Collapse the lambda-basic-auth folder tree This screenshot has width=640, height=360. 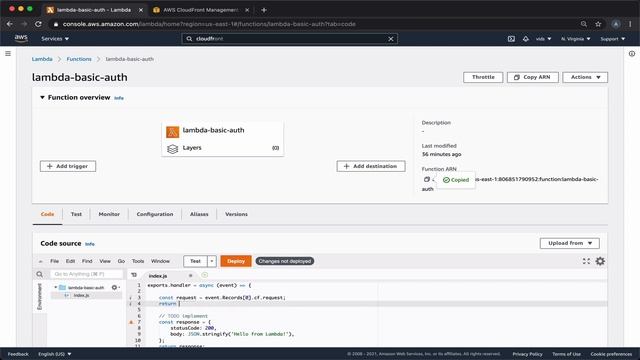point(56,287)
